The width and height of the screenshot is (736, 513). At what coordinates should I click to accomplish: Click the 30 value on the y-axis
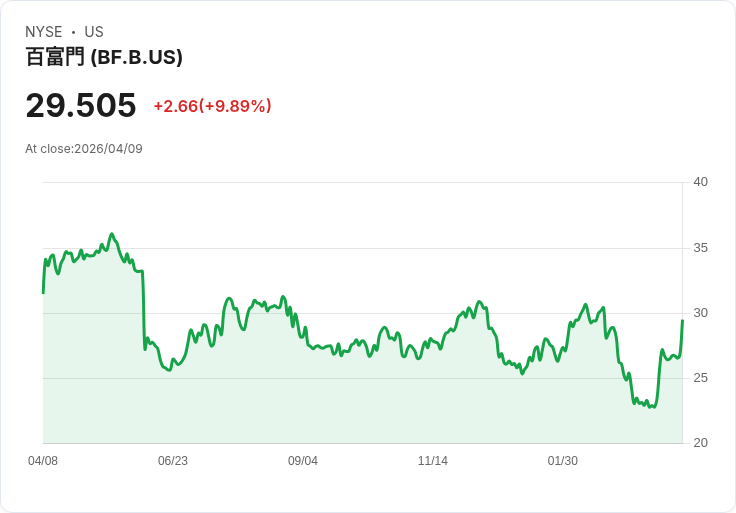701,313
